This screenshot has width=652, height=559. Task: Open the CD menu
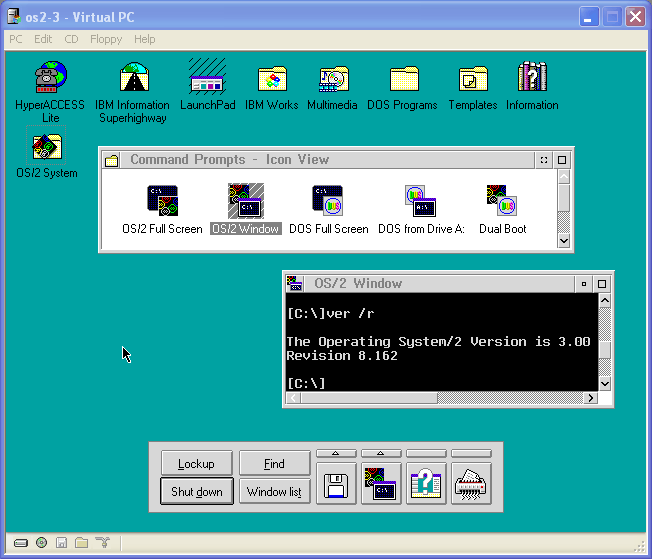pos(71,39)
